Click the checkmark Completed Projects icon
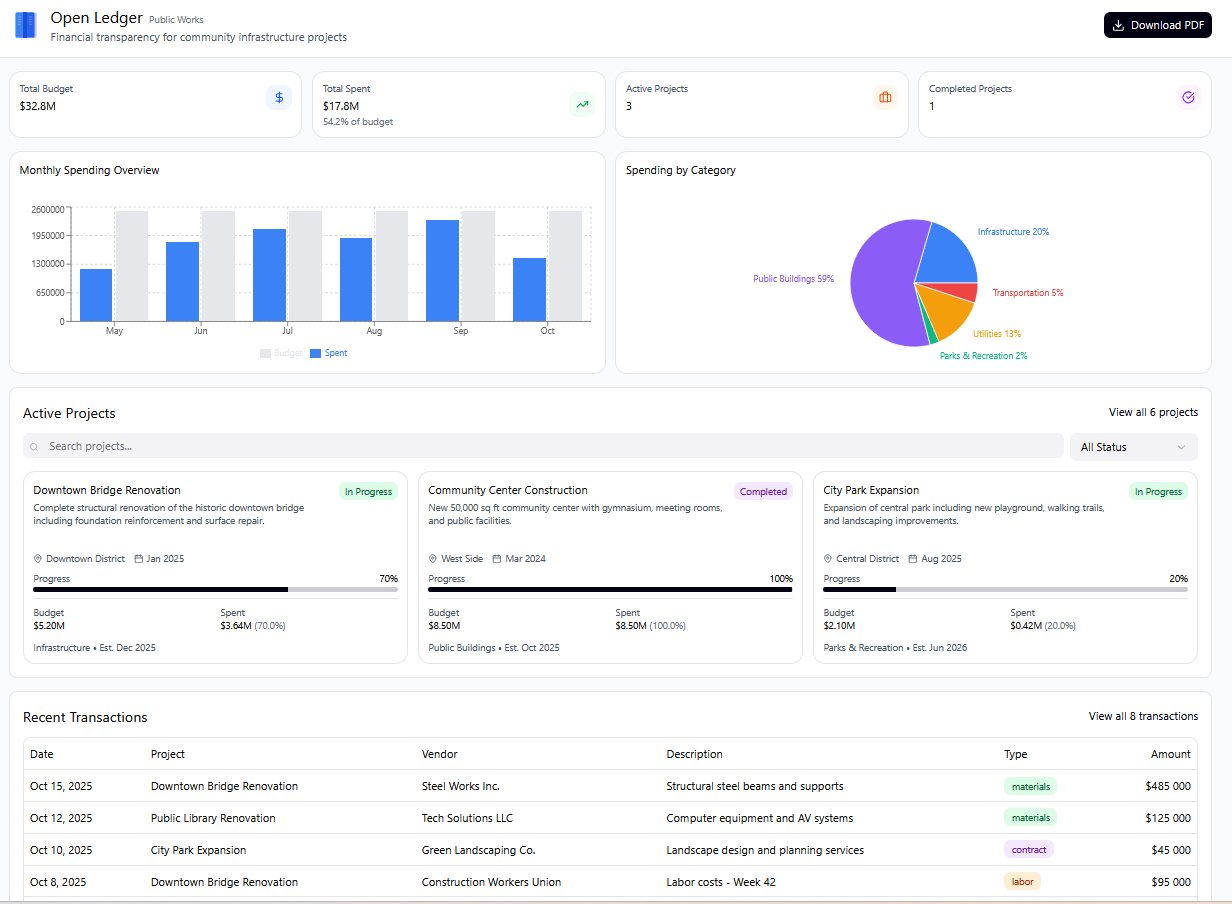 1188,98
